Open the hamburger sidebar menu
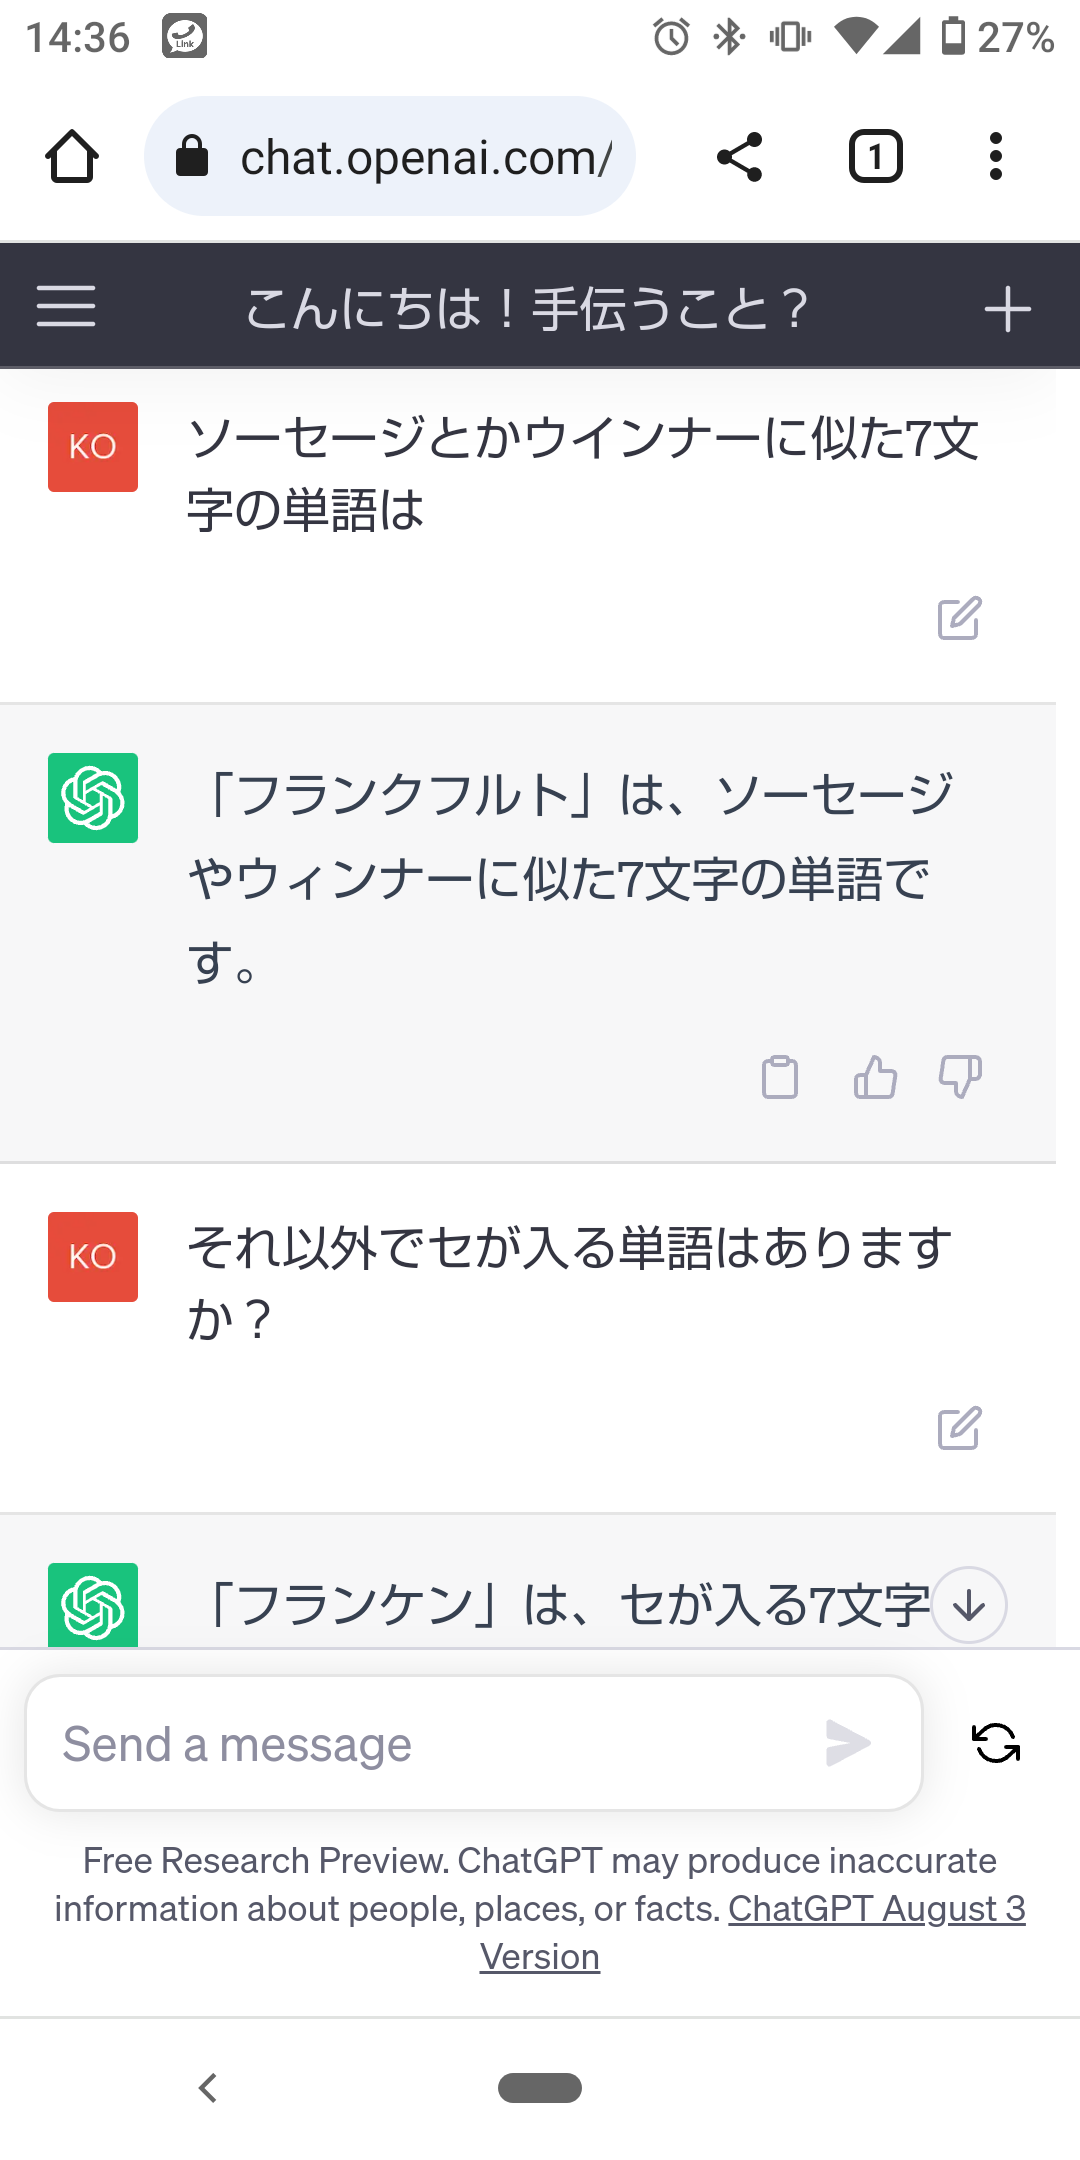1080x2160 pixels. point(66,306)
